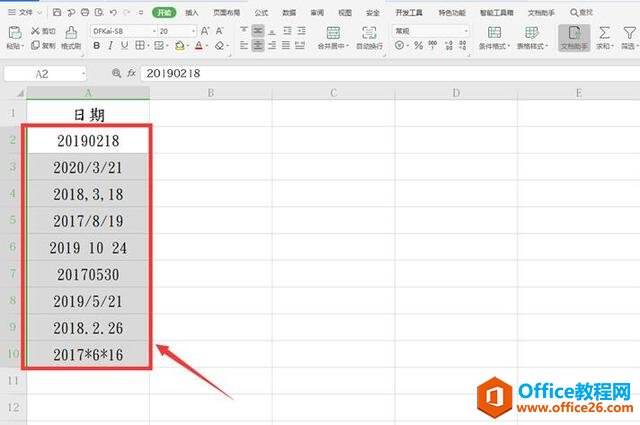Select cell A10 with 2017*6*16
The height and width of the screenshot is (425, 640).
pos(88,354)
